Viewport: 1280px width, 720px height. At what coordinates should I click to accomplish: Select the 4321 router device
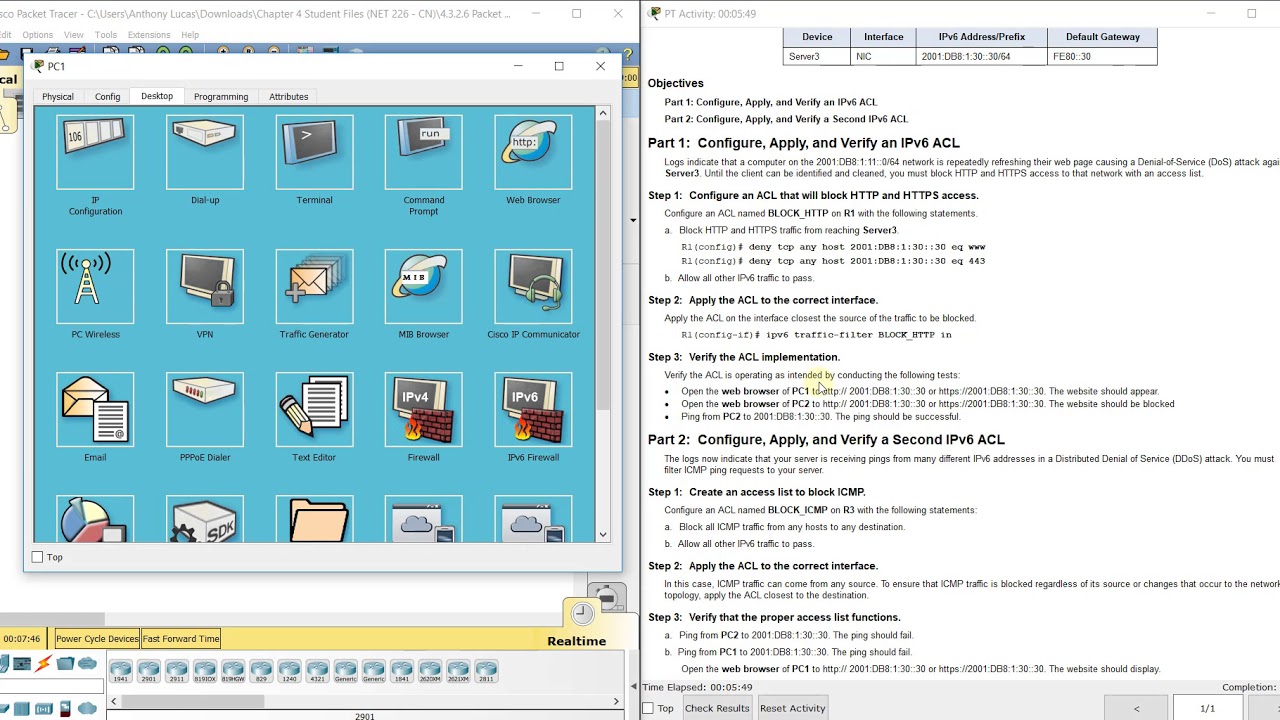[317, 671]
